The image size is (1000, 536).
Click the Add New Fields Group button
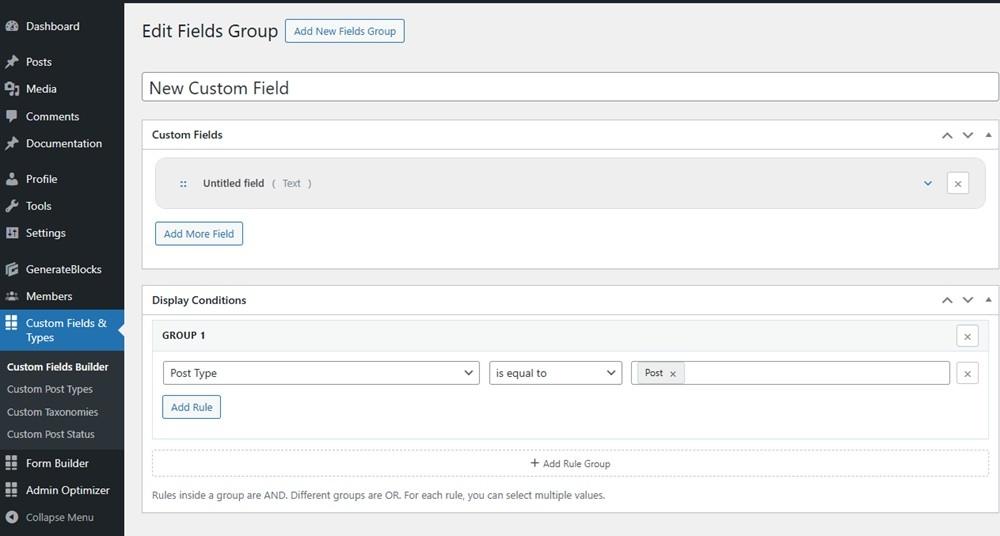[x=344, y=31]
